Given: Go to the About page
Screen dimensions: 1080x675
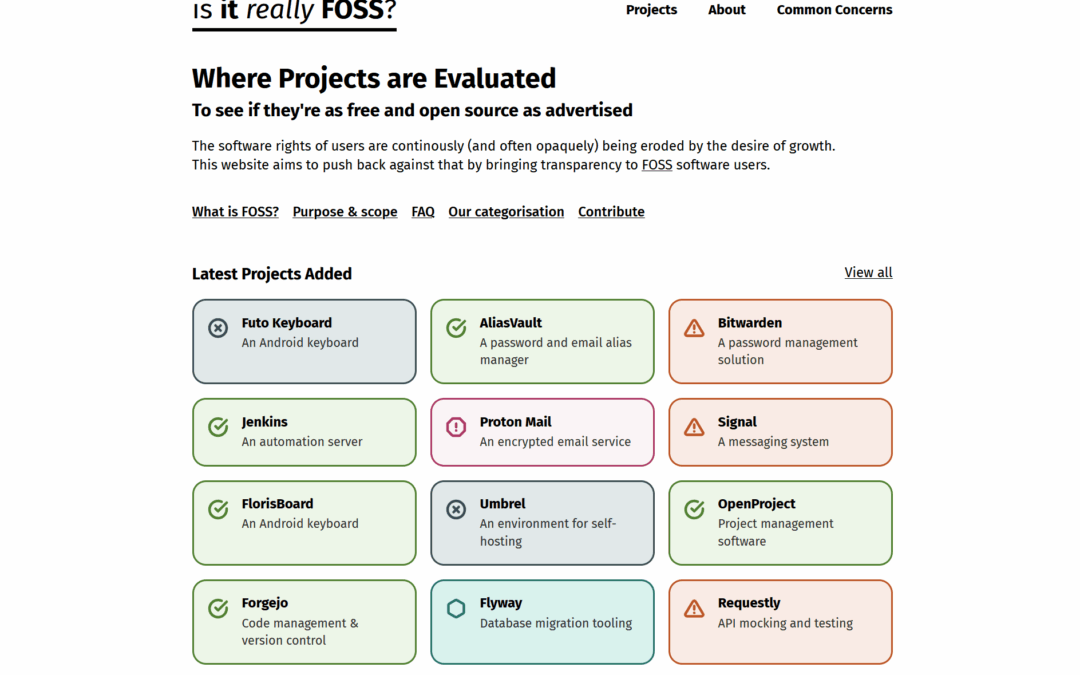Looking at the screenshot, I should (x=727, y=10).
